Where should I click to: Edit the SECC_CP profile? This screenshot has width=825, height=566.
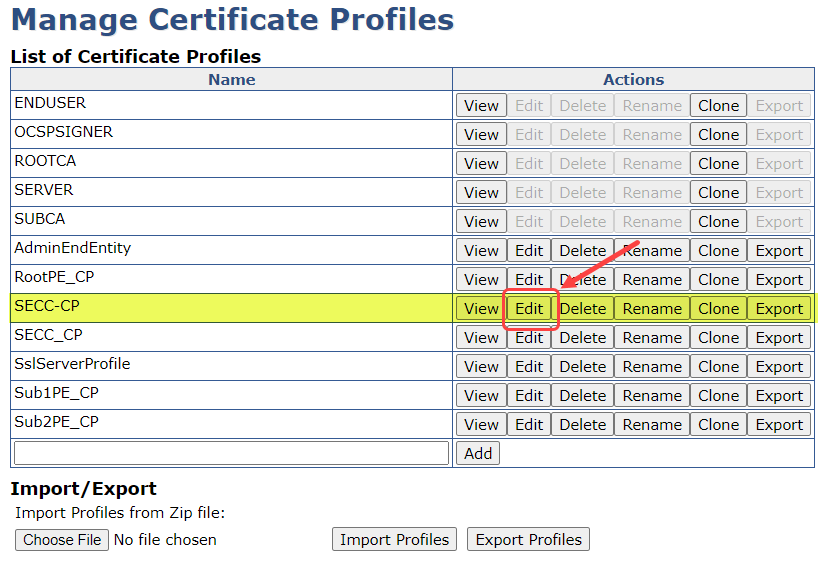[x=529, y=338]
